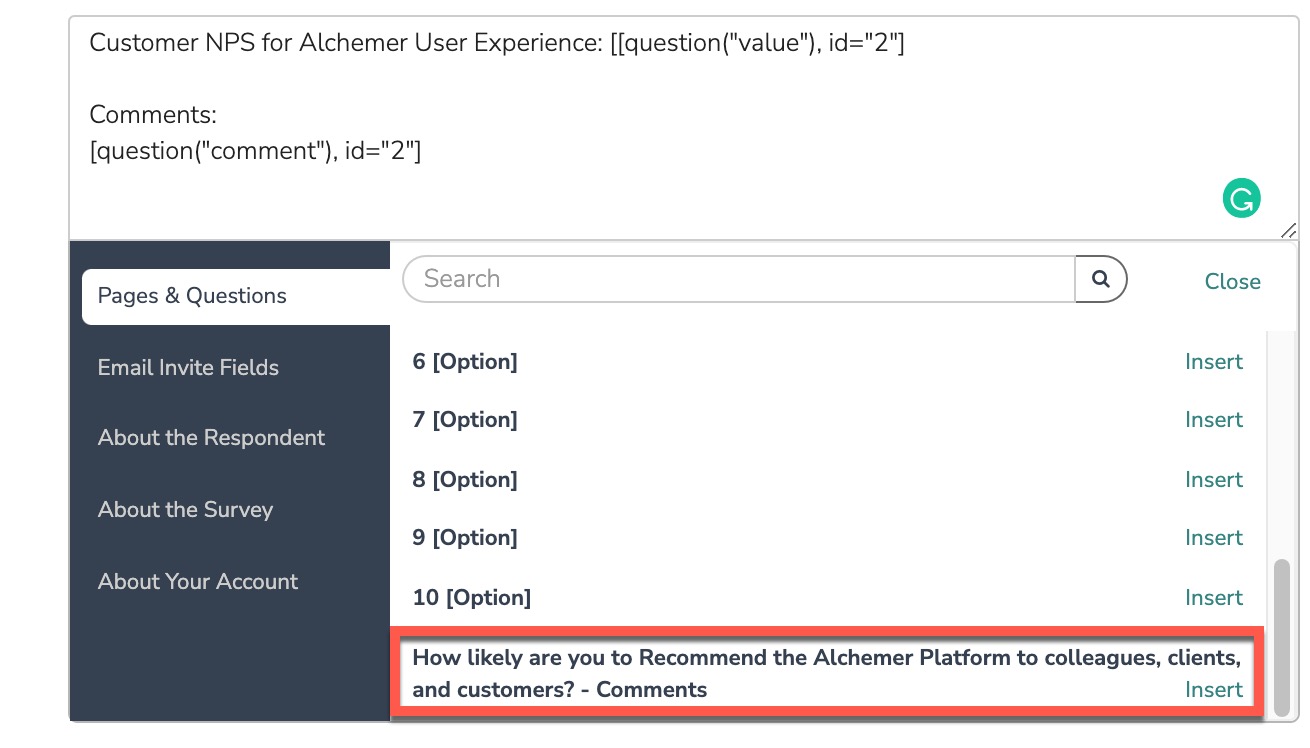Insert the 7 [Option] merge code

pyautogui.click(x=1213, y=420)
